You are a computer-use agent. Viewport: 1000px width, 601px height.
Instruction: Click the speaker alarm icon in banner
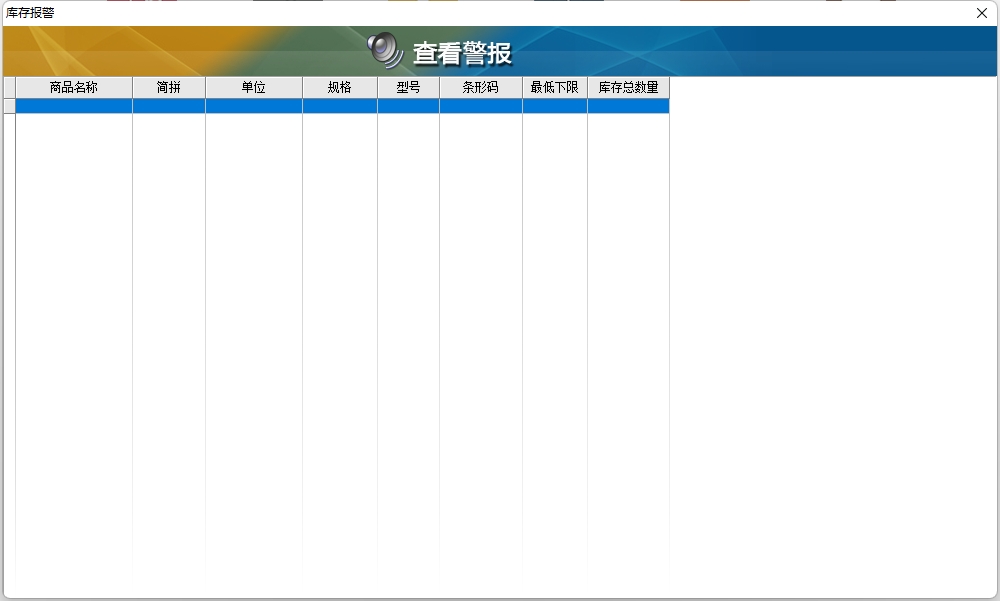coord(385,50)
